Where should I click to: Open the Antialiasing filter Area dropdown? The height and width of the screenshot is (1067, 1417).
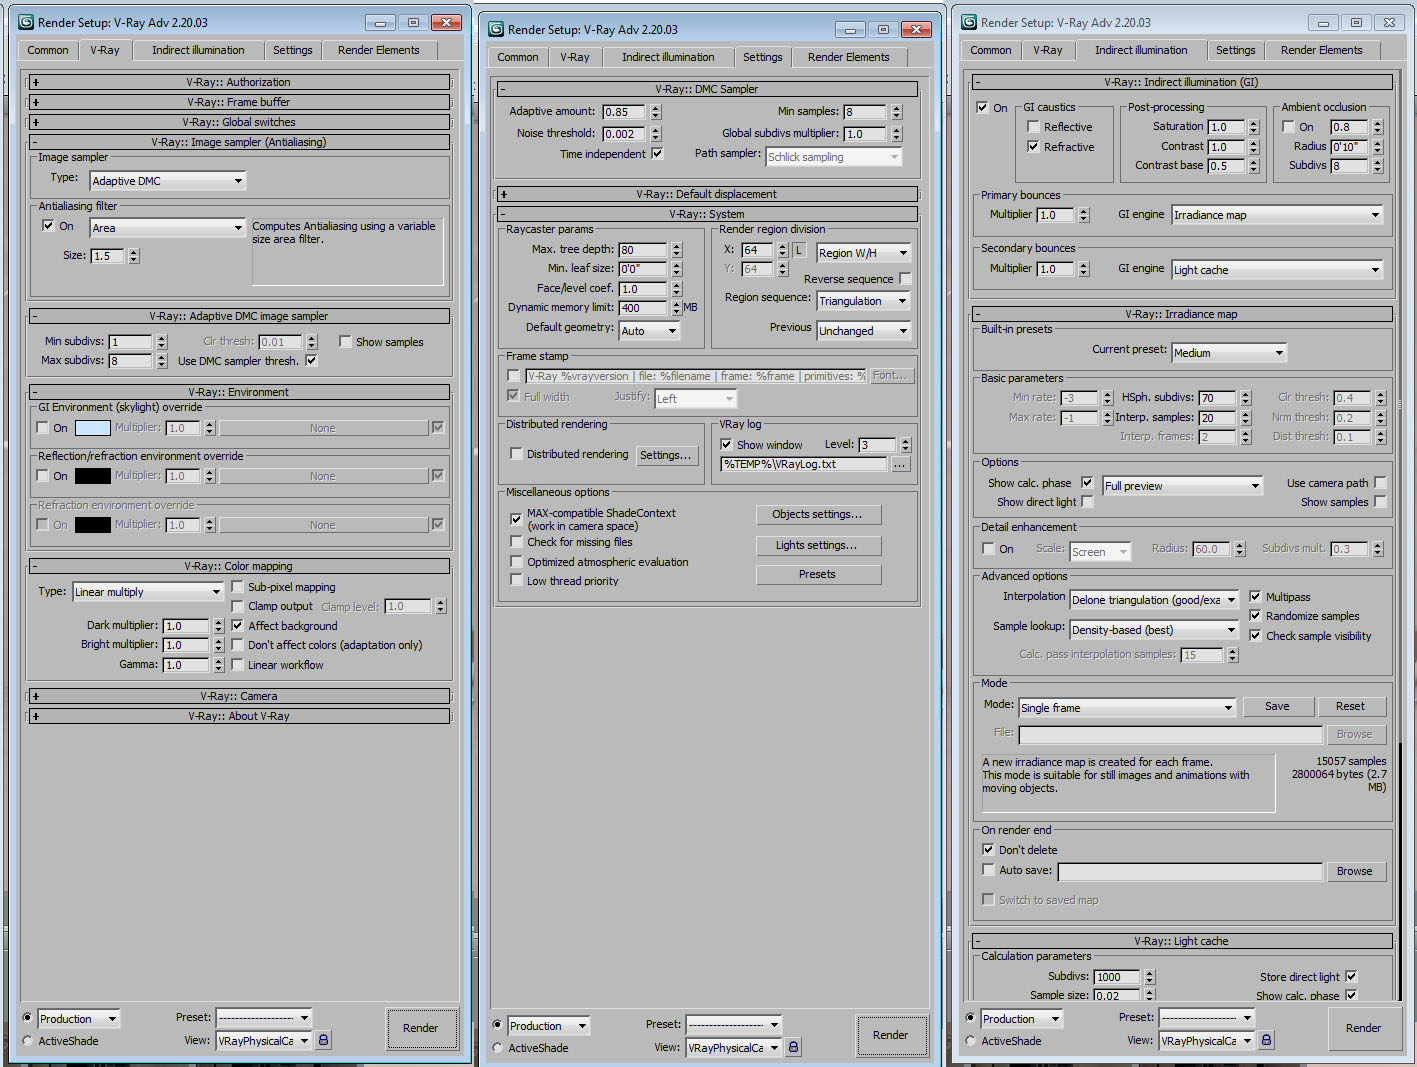point(168,228)
